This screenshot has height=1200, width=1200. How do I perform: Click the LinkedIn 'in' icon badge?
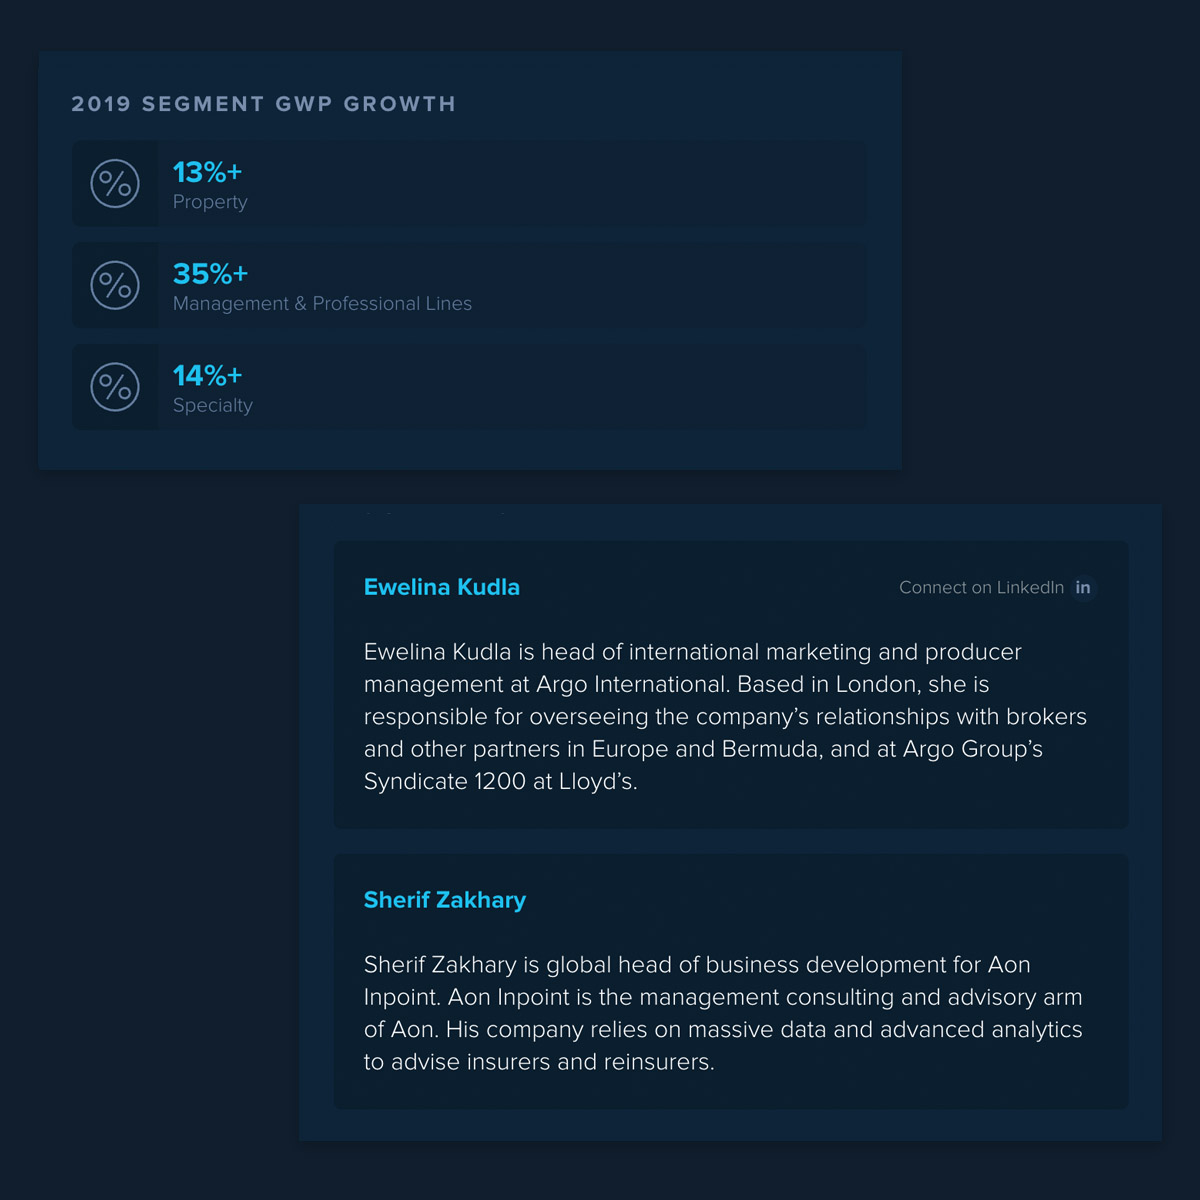click(x=1083, y=588)
